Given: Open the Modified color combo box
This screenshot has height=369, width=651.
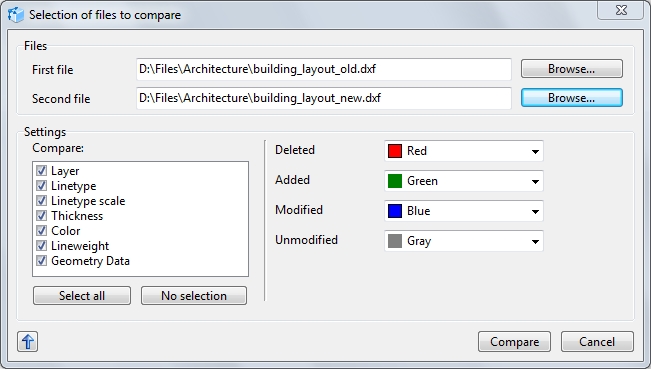Looking at the screenshot, I should tap(464, 211).
